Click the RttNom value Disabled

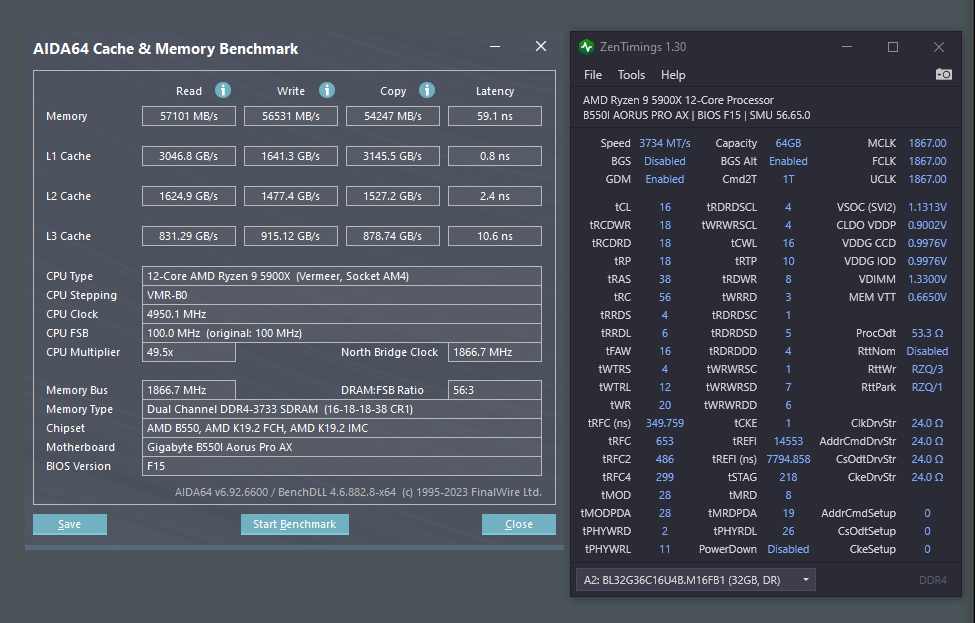click(x=927, y=351)
